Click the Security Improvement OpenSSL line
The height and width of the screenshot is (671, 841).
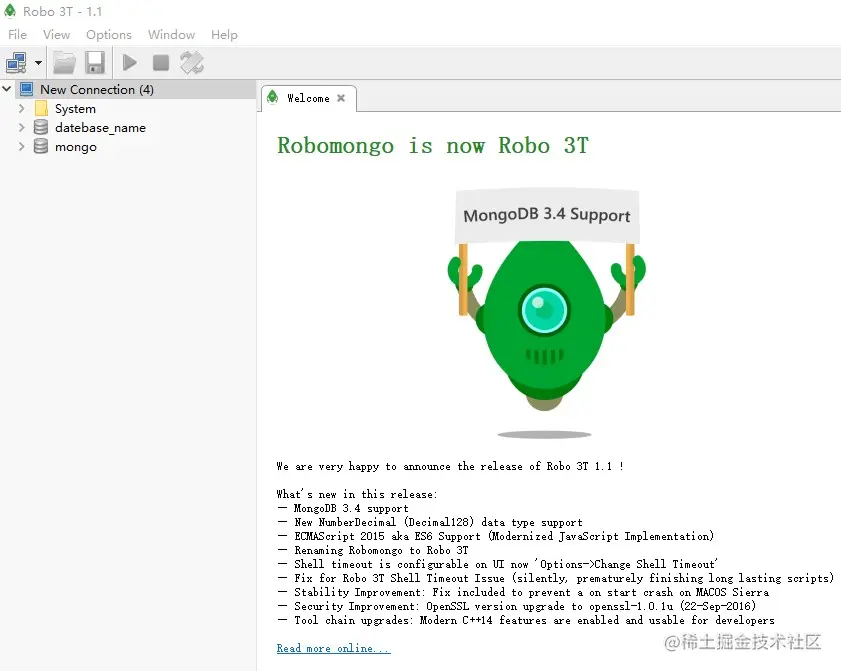[x=517, y=606]
